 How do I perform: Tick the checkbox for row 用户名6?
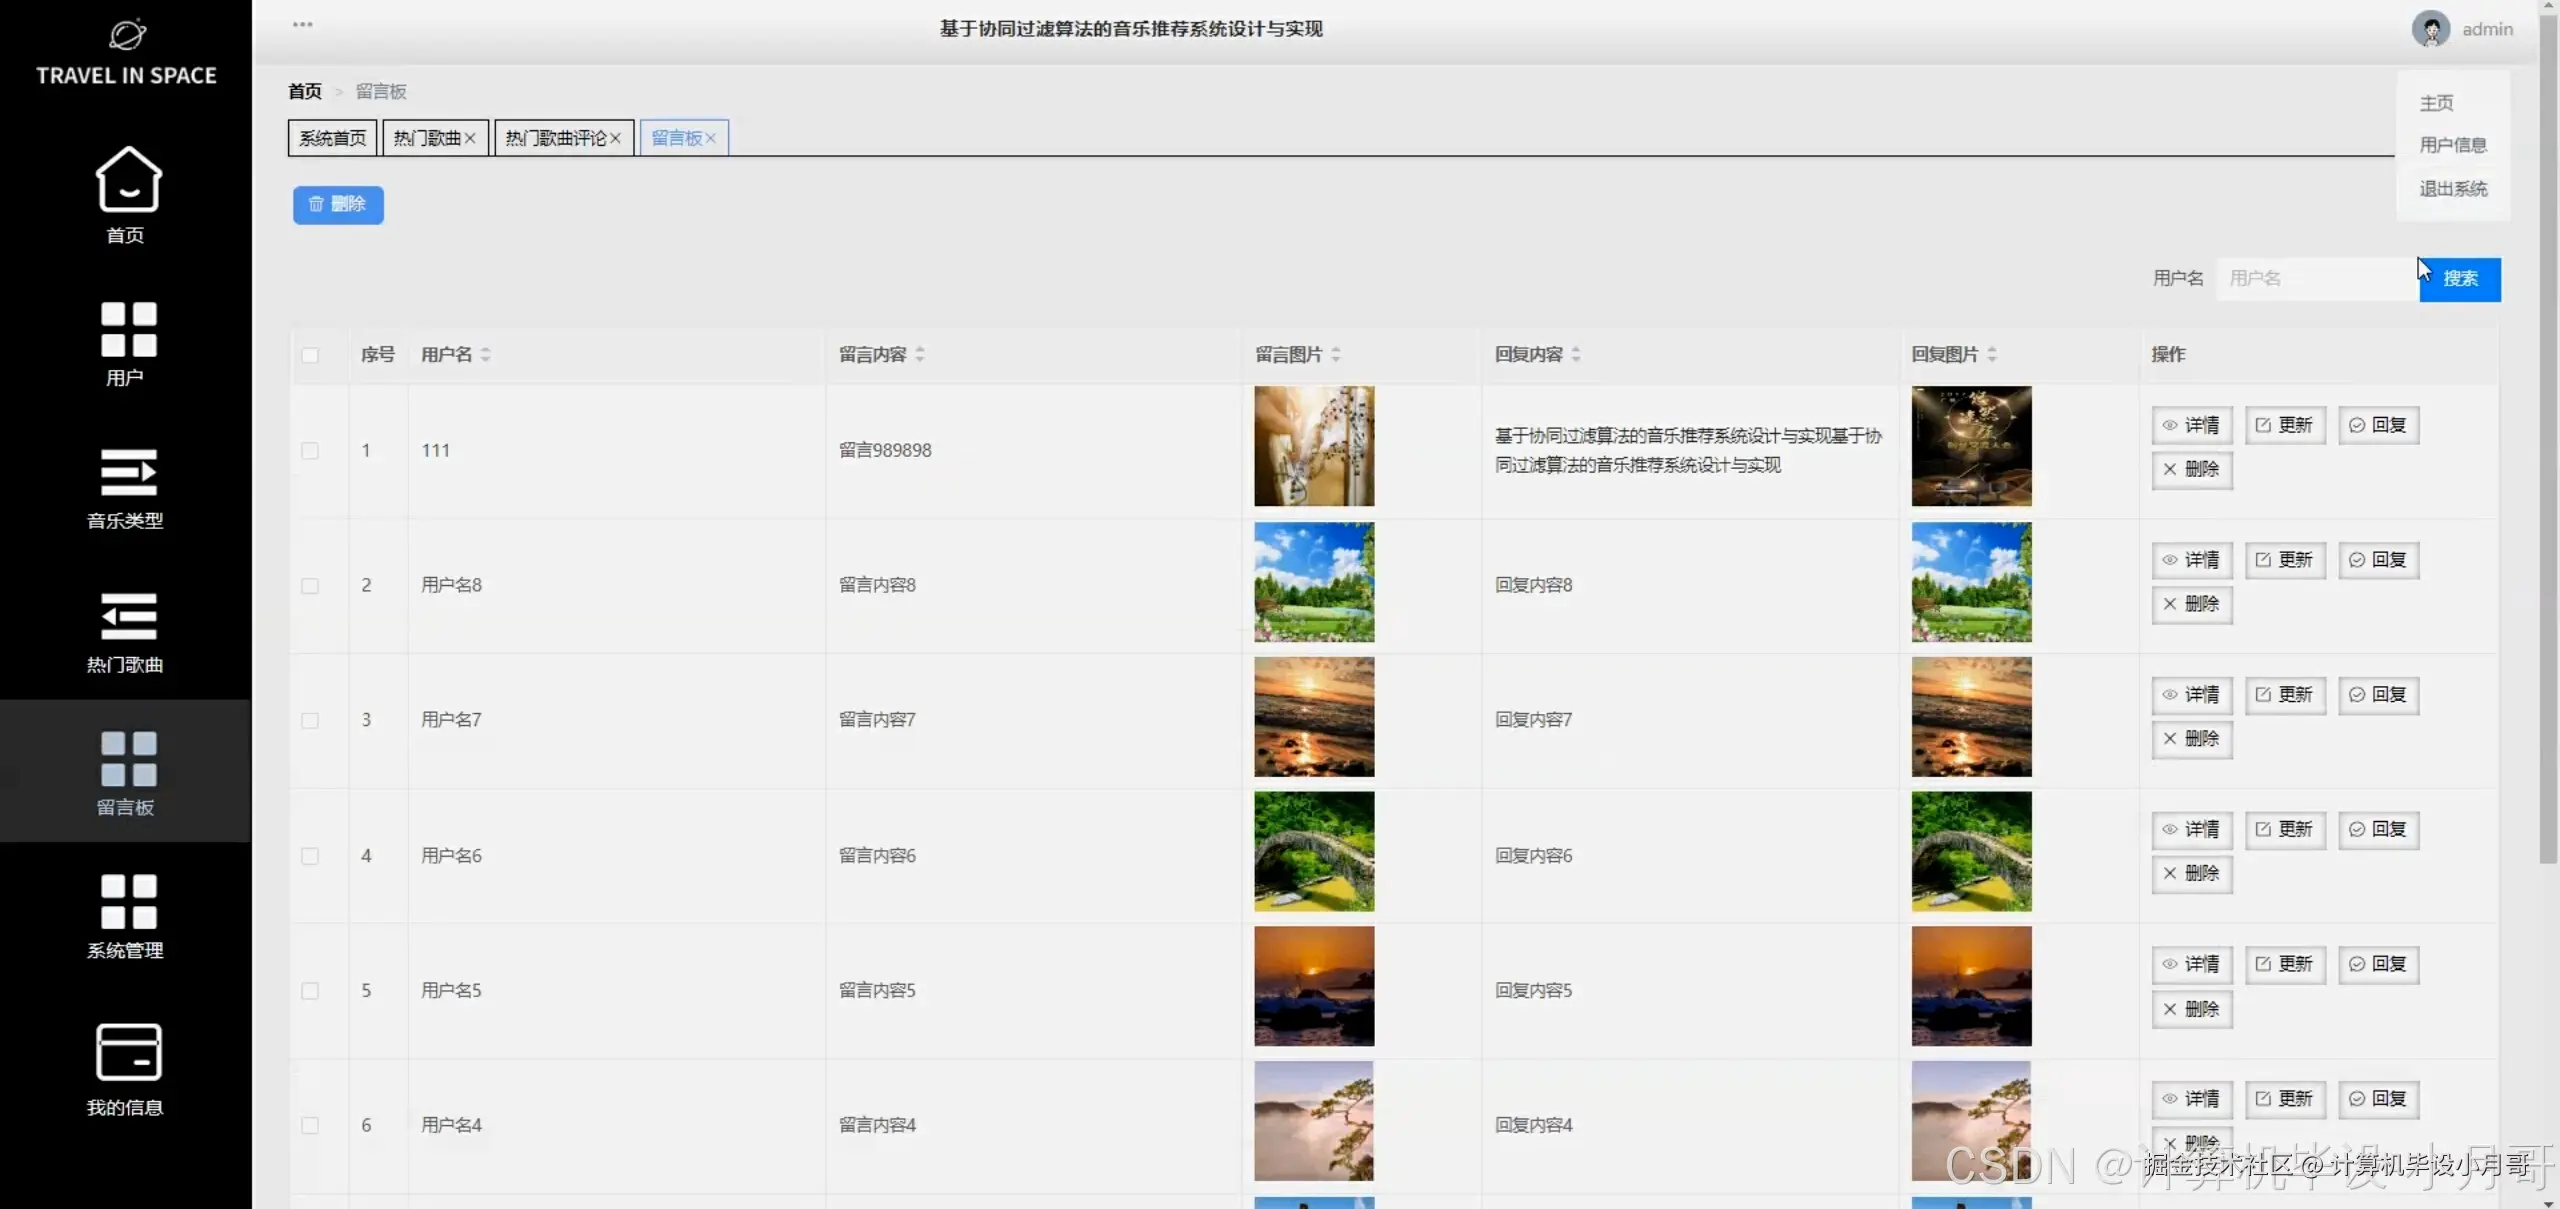[x=310, y=856]
